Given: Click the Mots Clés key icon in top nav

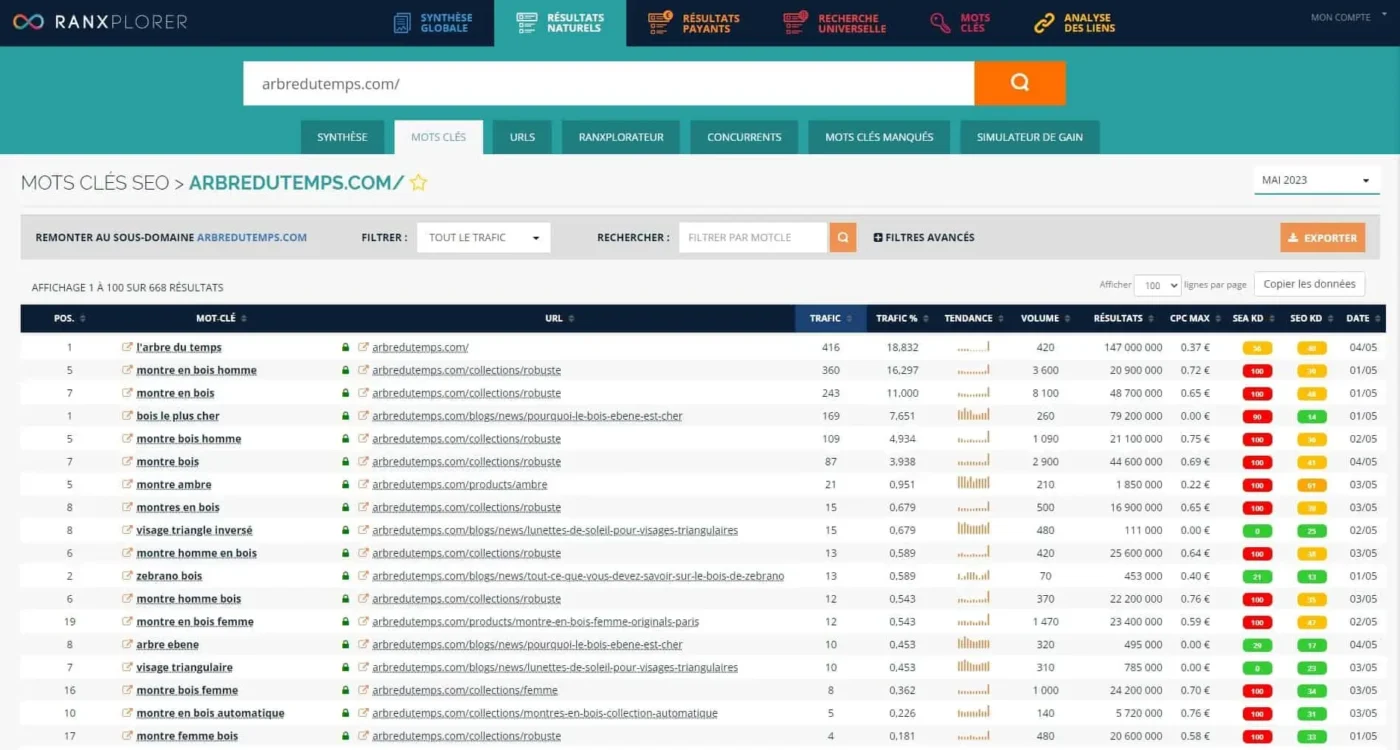Looking at the screenshot, I should [x=940, y=22].
